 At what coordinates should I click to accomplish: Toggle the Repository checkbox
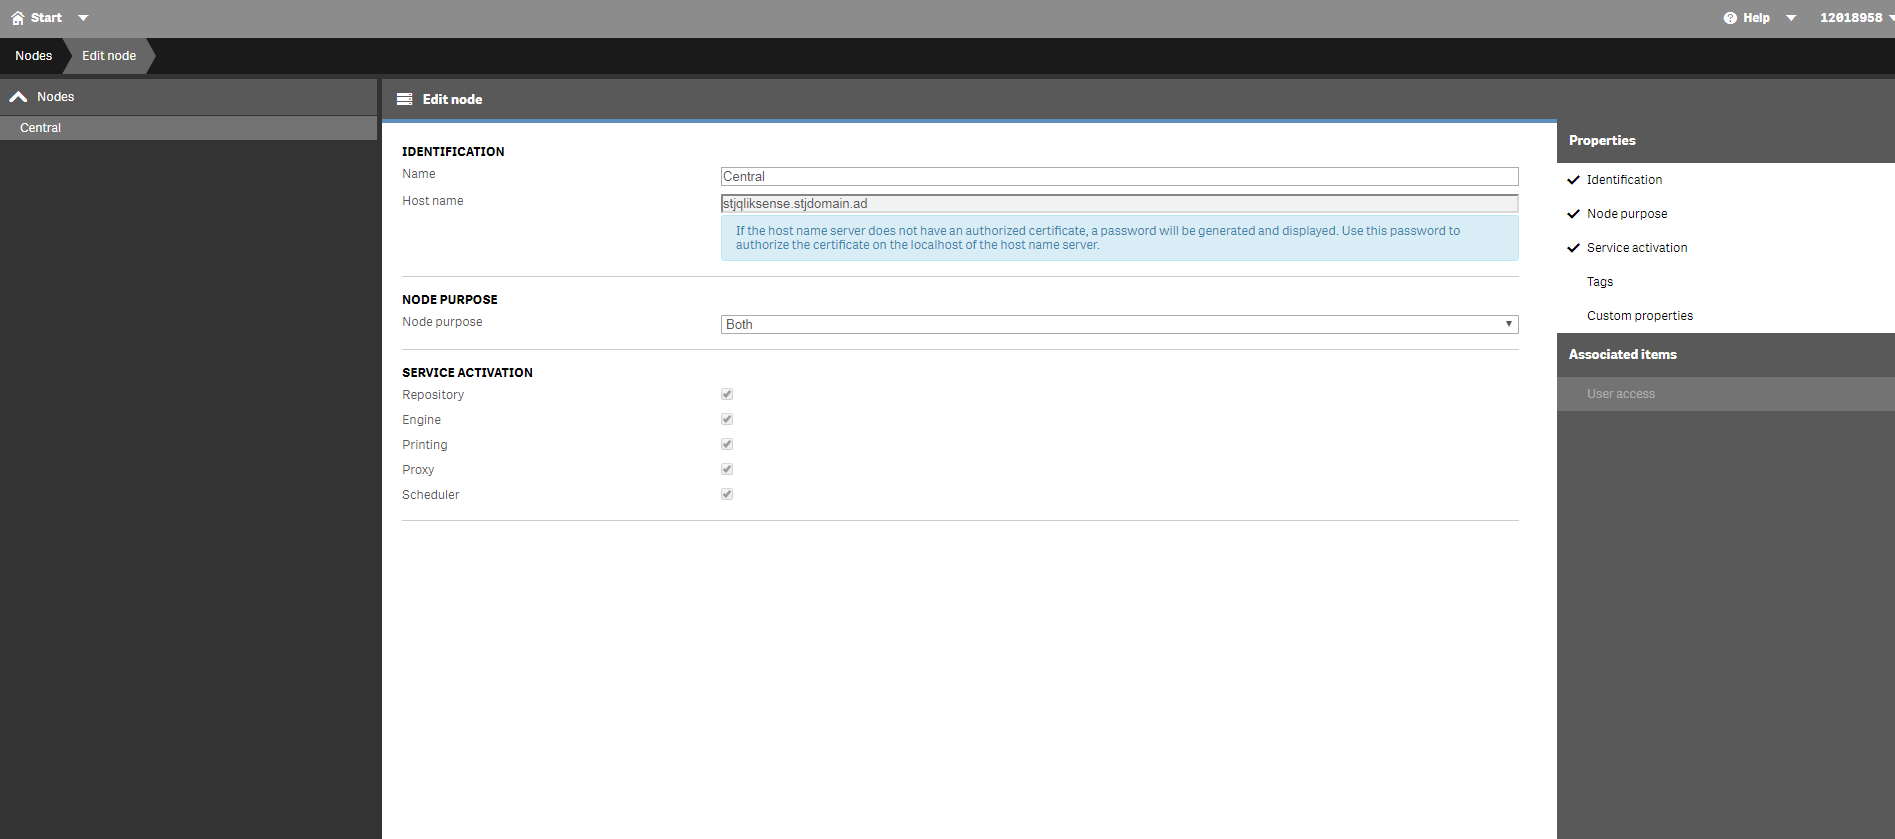tap(727, 394)
